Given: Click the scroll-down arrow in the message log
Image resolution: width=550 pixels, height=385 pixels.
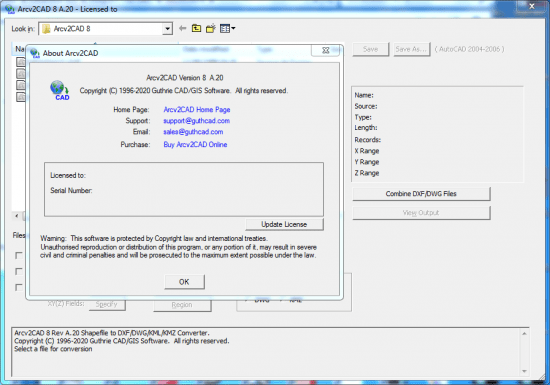Looking at the screenshot, I should [524, 371].
